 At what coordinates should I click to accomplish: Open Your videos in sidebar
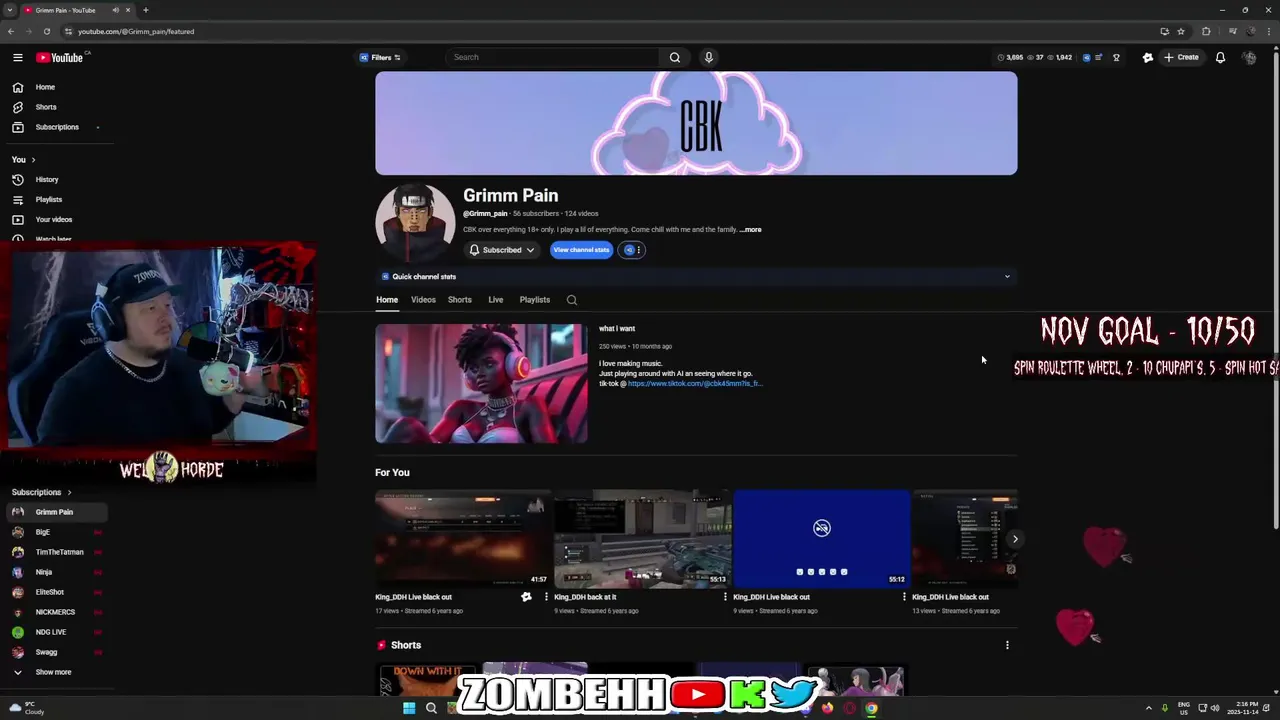(x=54, y=219)
